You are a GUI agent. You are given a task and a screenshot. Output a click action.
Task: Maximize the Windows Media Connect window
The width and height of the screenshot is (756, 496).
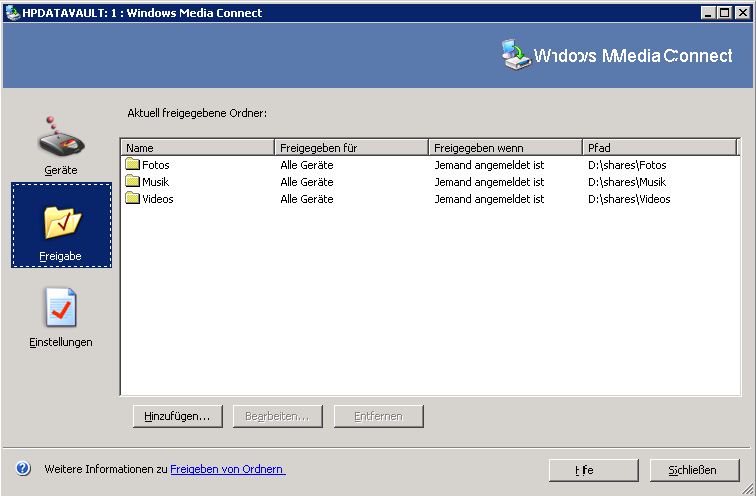click(x=724, y=13)
